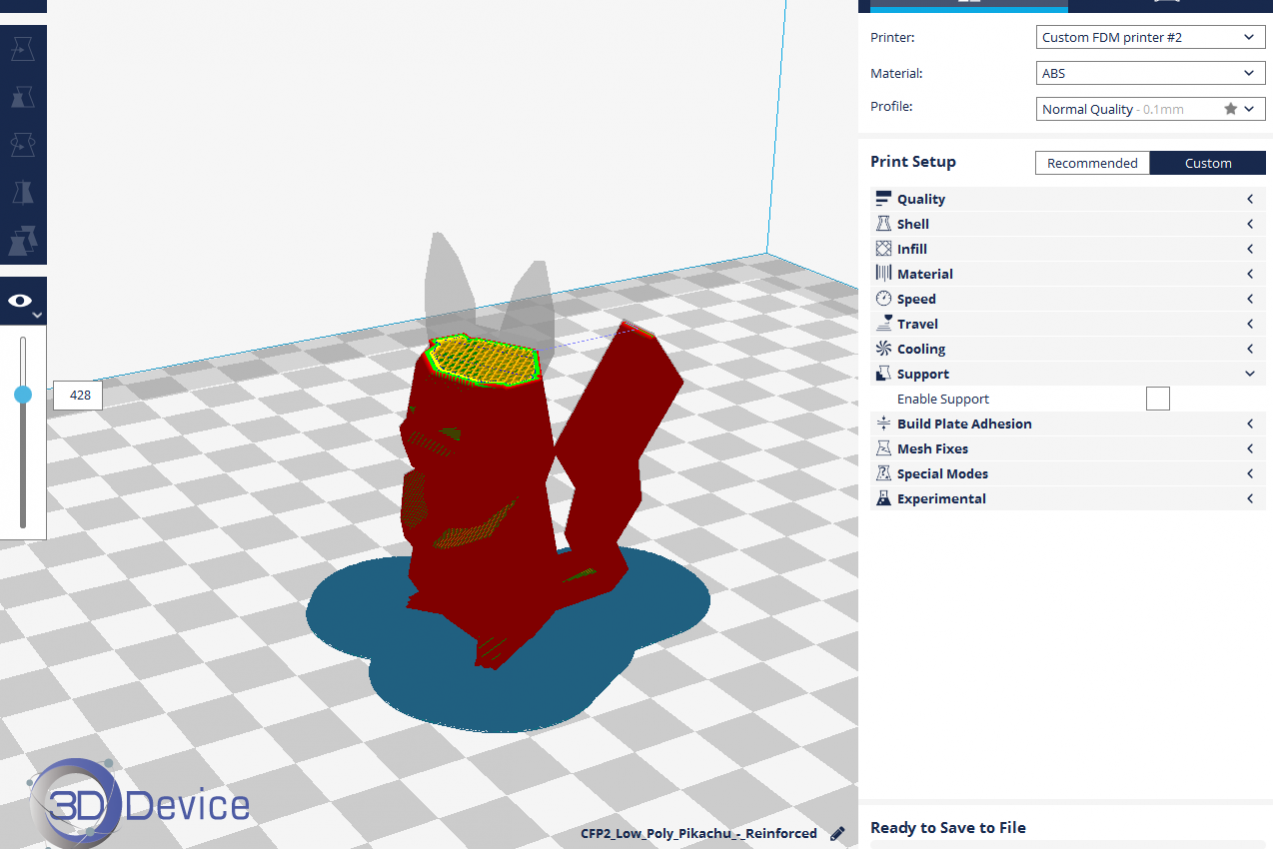Select the Per Model Settings tool

point(23,240)
